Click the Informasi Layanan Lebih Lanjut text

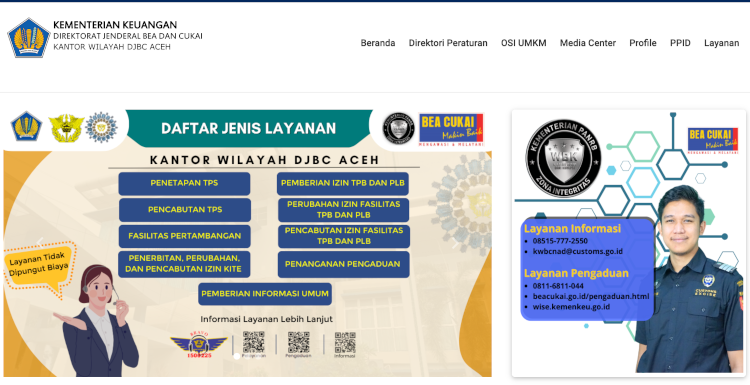[x=266, y=319]
